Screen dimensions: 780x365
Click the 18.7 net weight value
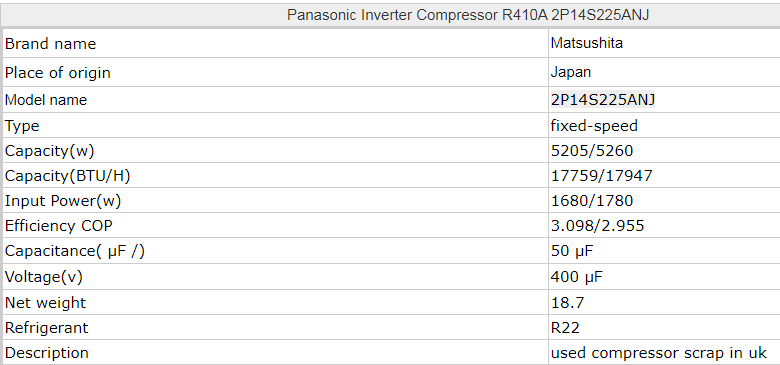[x=567, y=302]
